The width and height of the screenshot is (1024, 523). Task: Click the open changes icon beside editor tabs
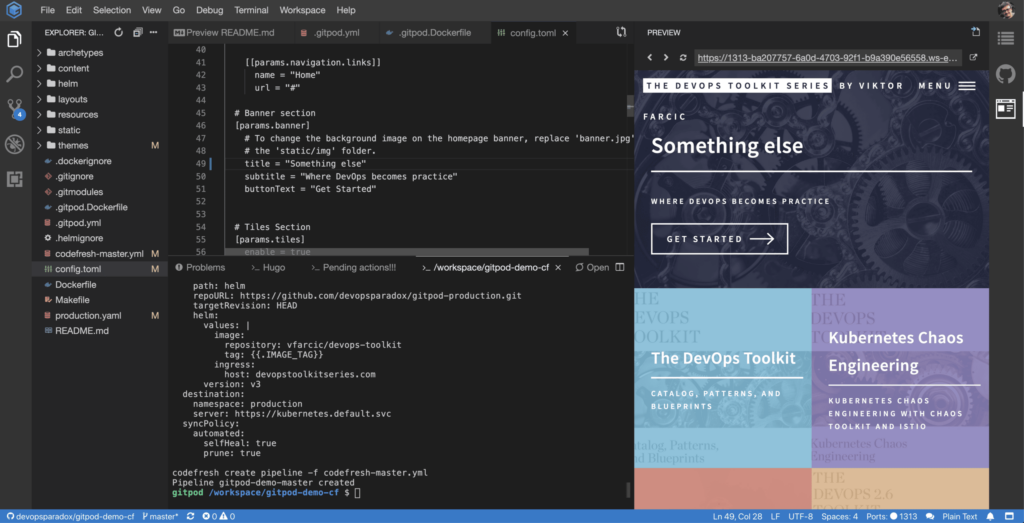click(621, 31)
